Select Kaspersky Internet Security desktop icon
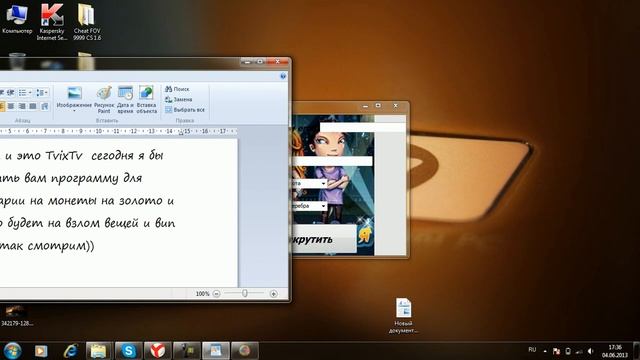This screenshot has width=640, height=360. coord(52,22)
